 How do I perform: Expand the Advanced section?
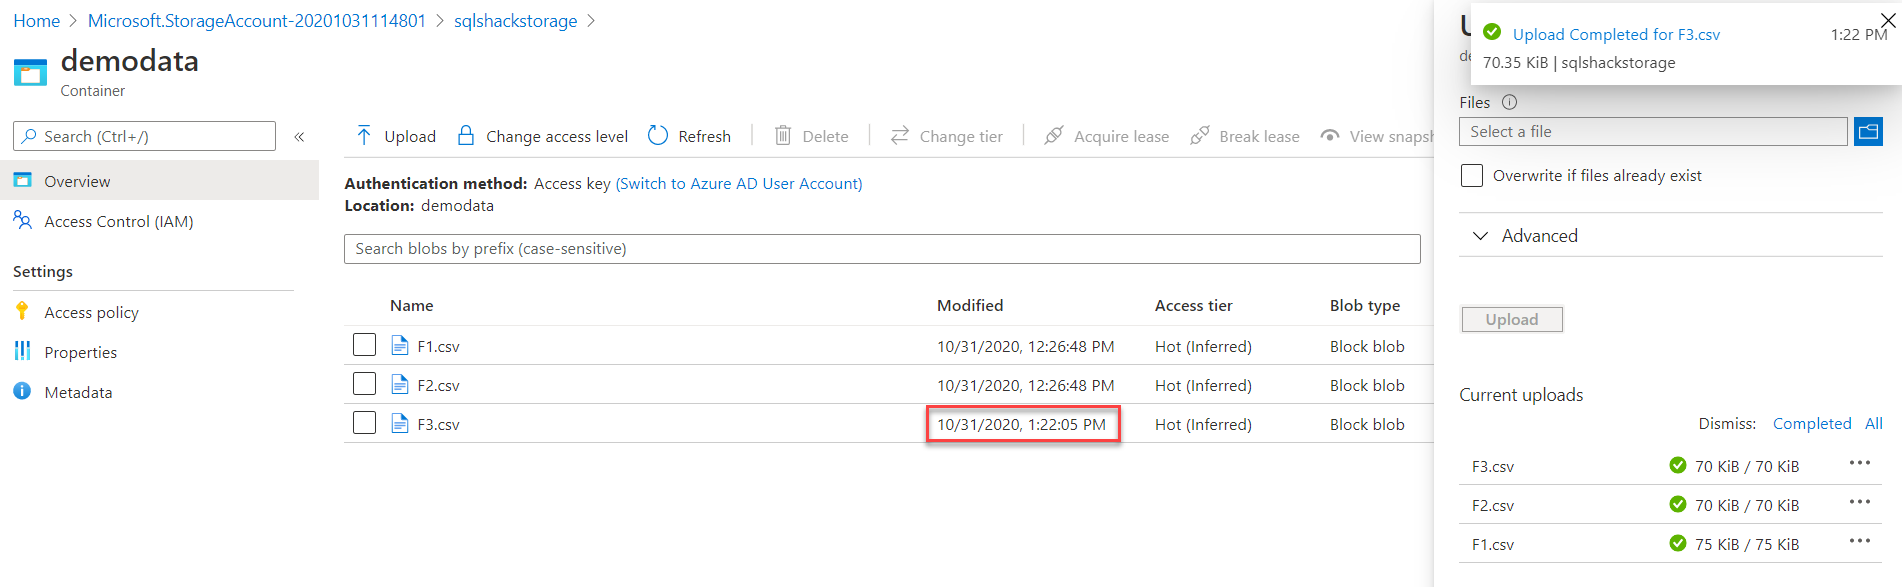coord(1481,236)
